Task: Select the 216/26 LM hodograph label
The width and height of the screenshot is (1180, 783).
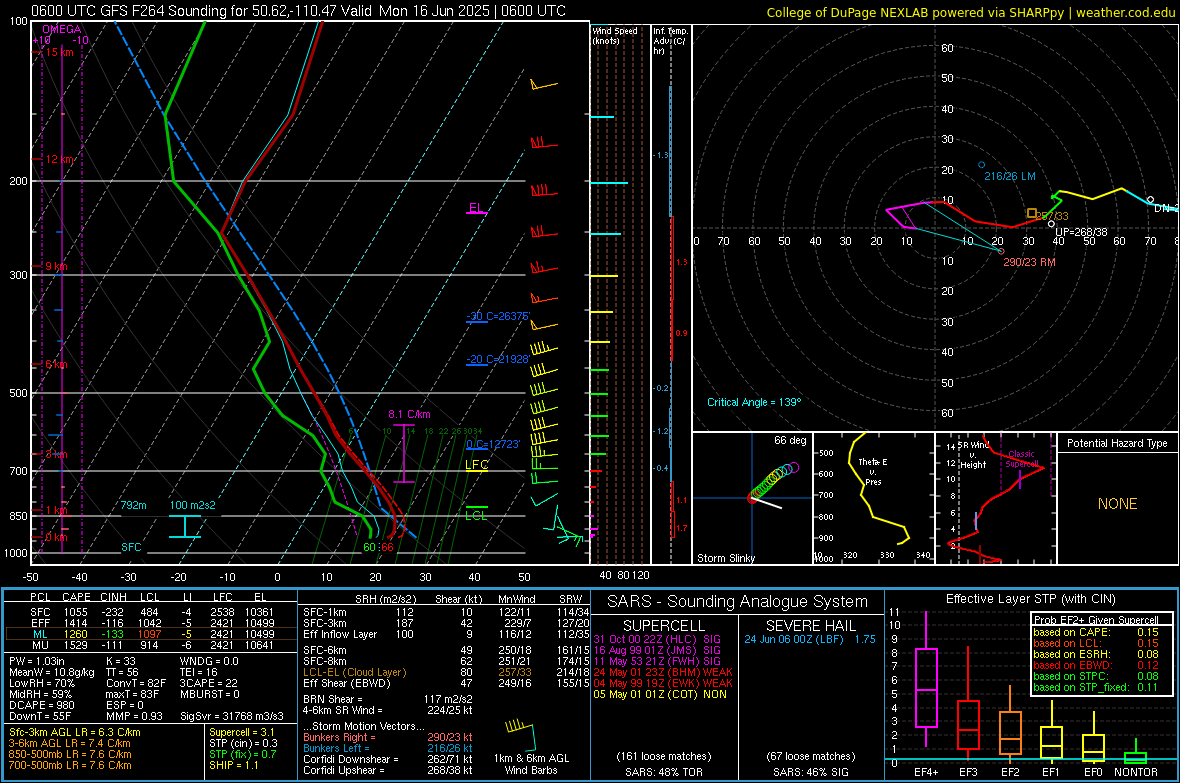Action: 1010,176
